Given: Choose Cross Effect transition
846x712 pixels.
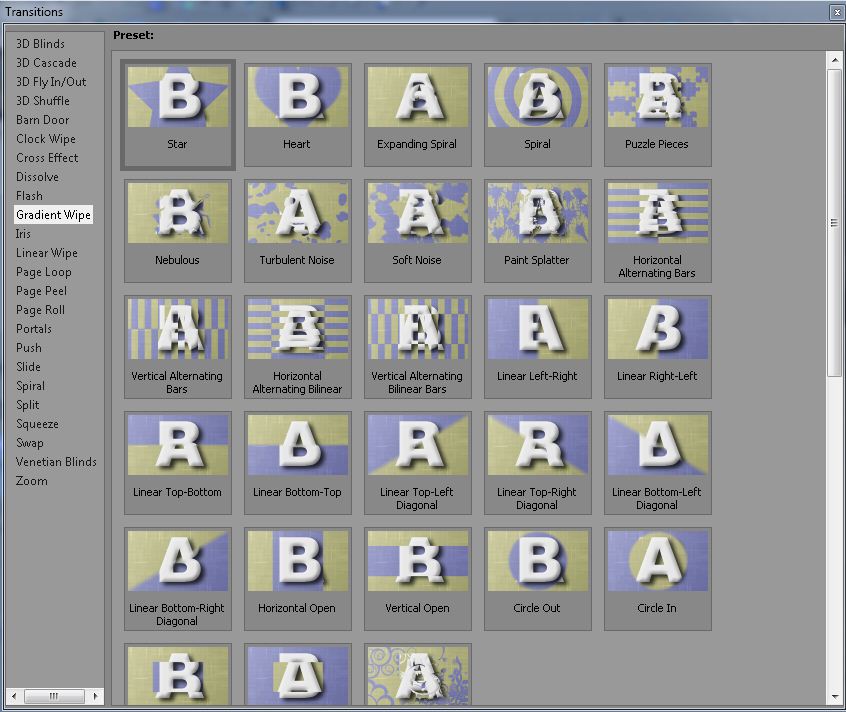Looking at the screenshot, I should coord(47,158).
